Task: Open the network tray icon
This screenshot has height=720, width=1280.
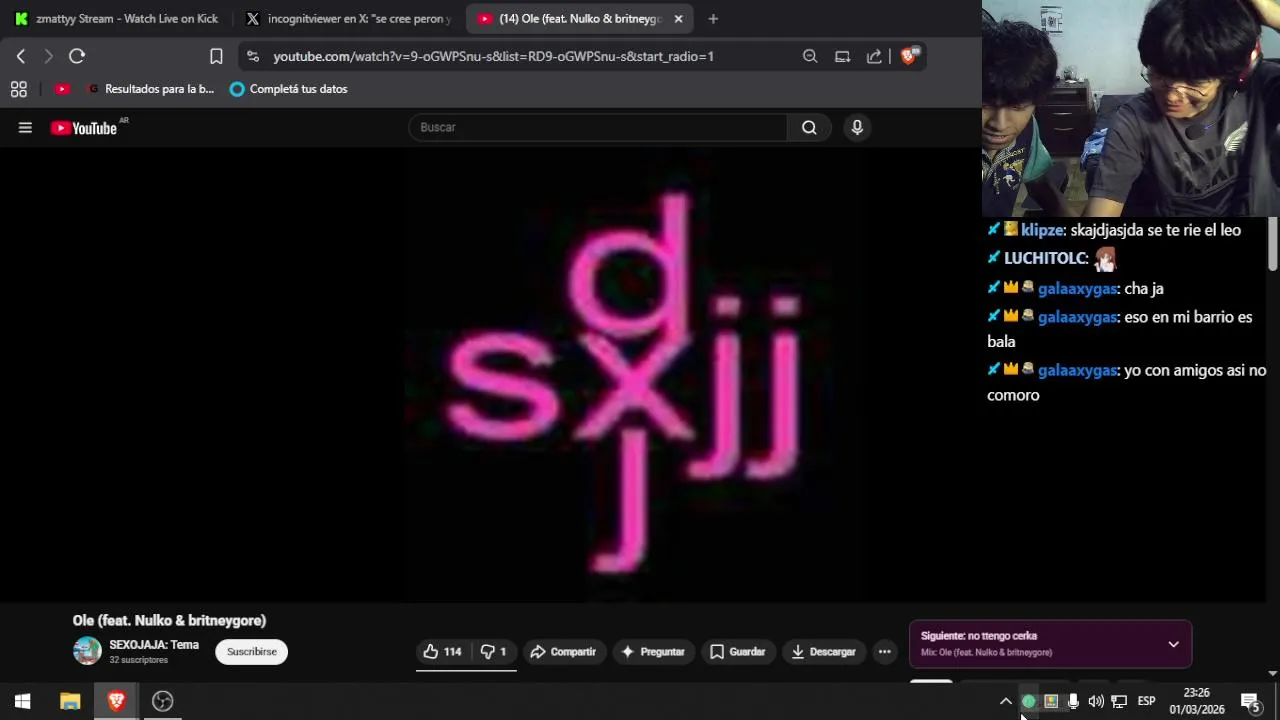Action: click(x=1119, y=701)
